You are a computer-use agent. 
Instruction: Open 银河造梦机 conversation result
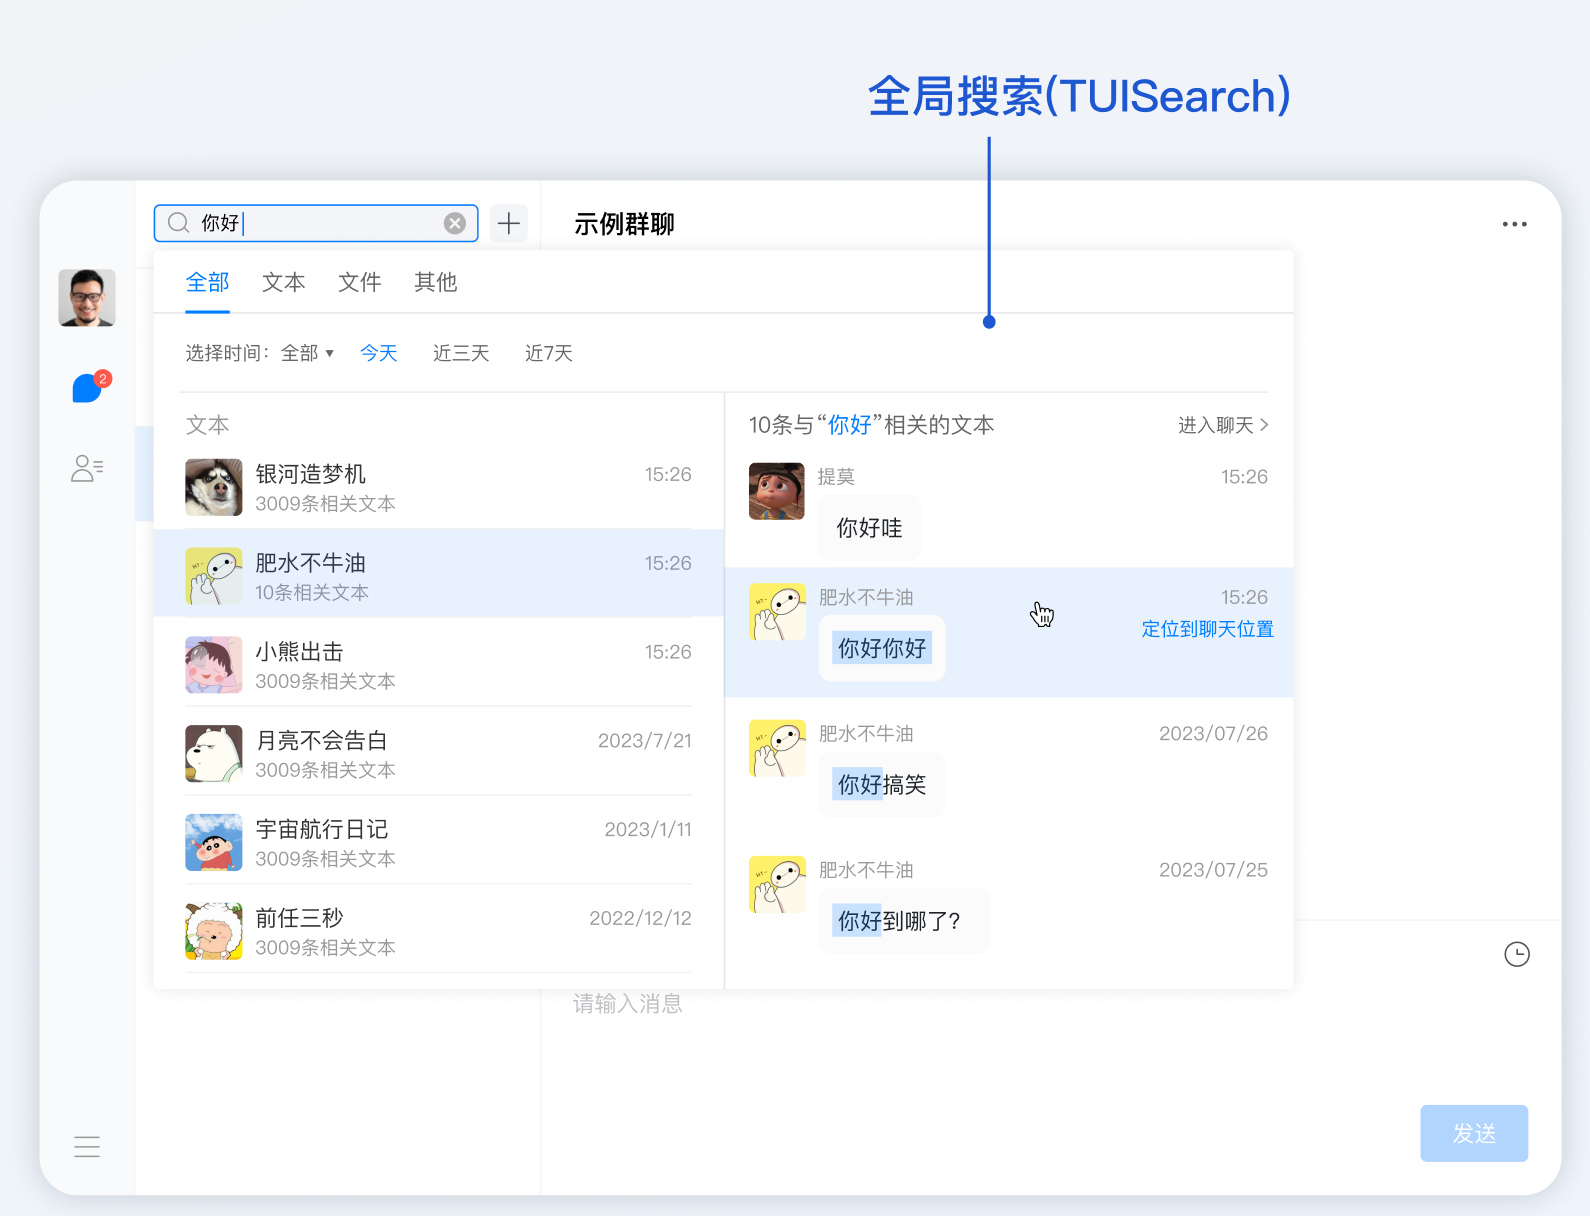click(438, 487)
